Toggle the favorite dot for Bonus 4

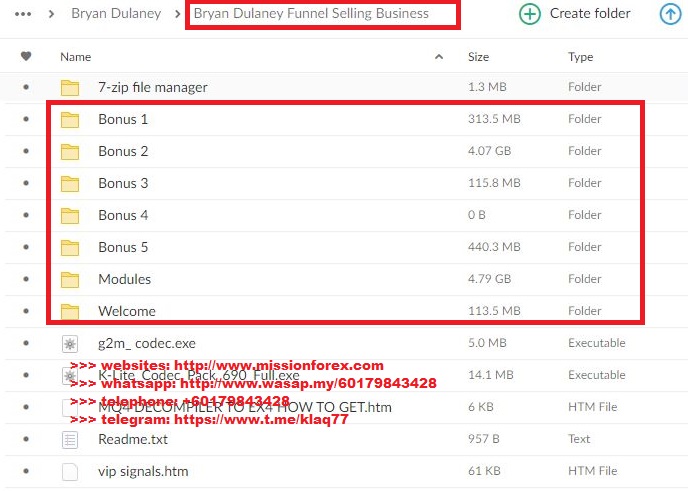point(26,215)
